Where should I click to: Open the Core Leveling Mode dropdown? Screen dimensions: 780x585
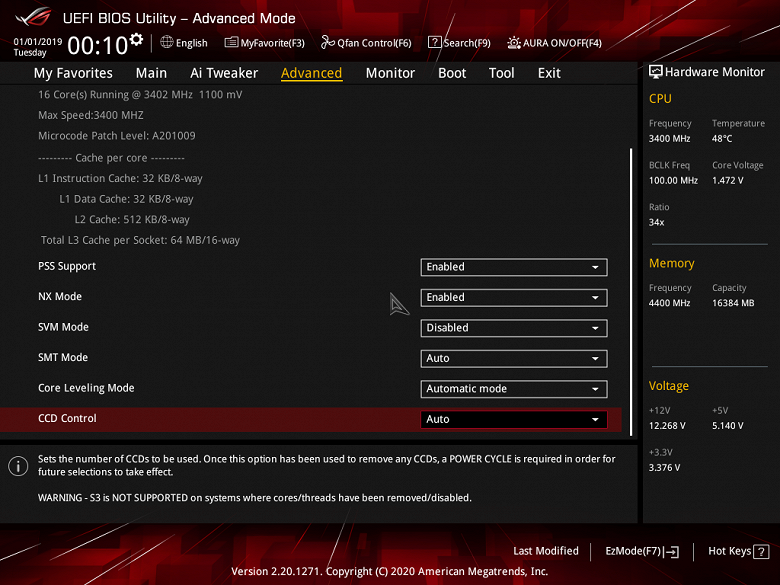click(x=514, y=389)
